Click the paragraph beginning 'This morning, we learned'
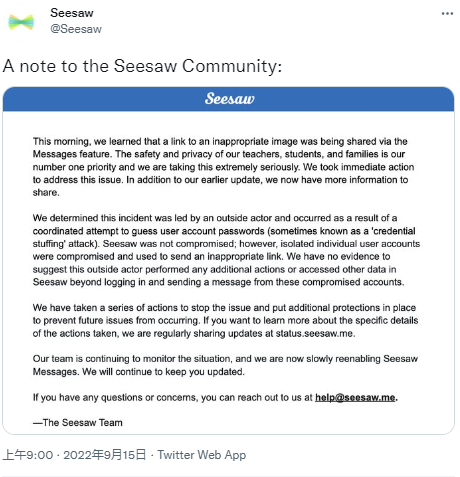The height and width of the screenshot is (477, 460). (x=223, y=167)
